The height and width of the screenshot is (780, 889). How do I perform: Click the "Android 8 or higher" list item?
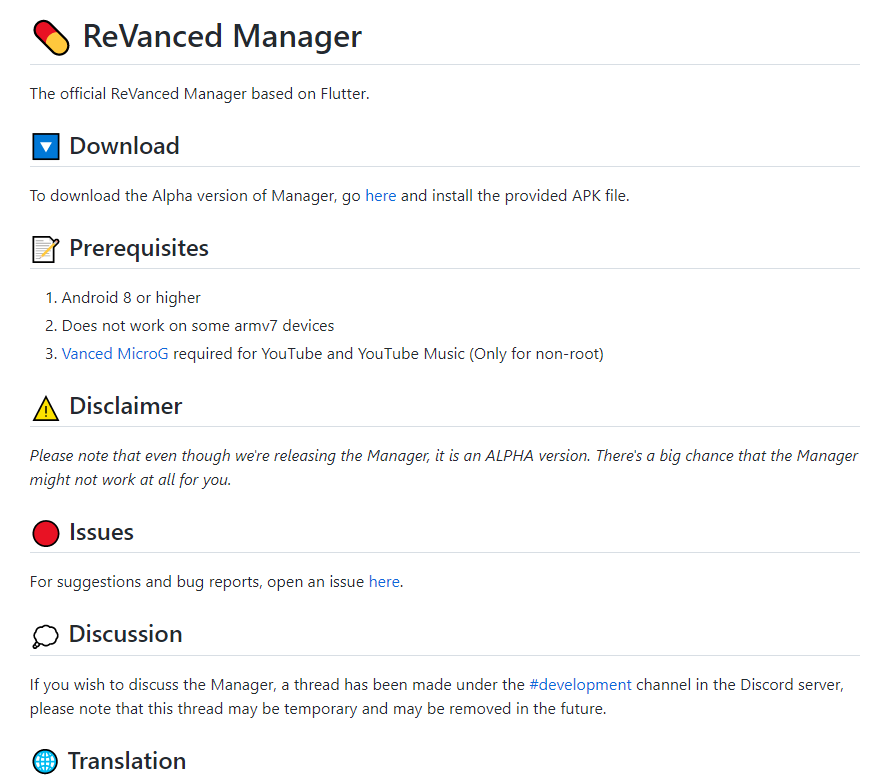131,298
